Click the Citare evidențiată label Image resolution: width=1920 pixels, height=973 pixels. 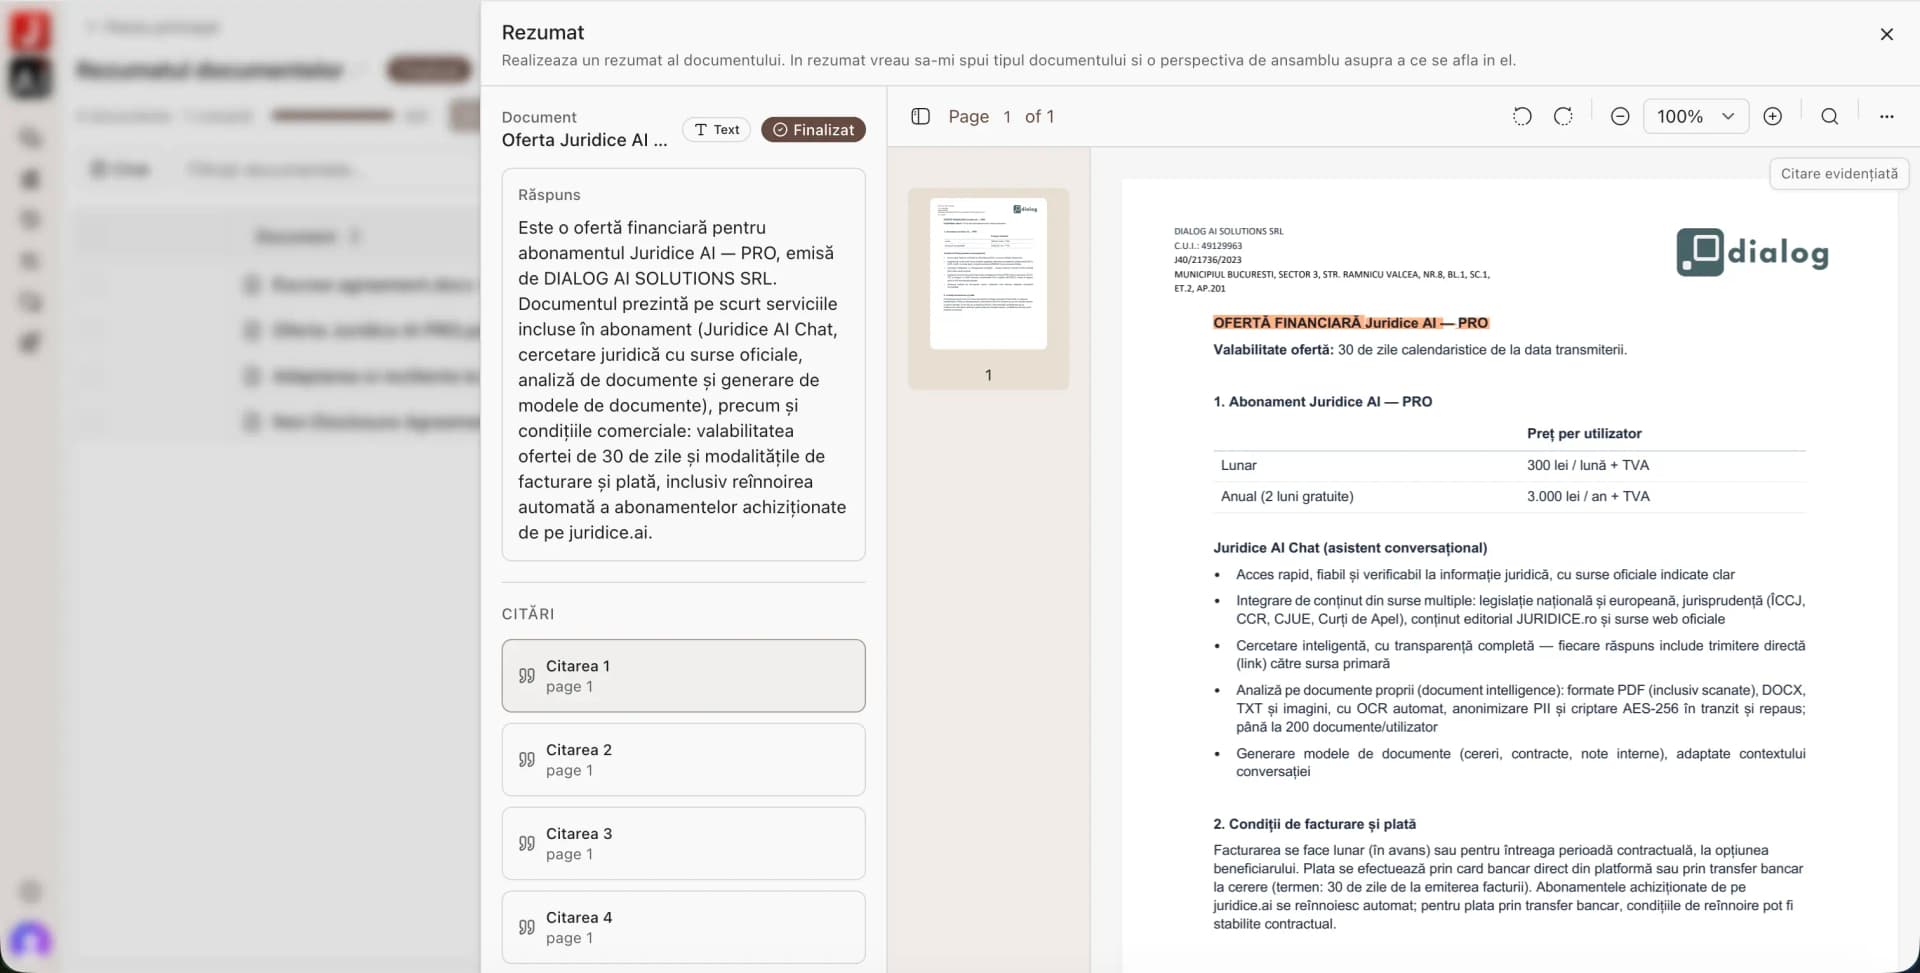point(1839,174)
